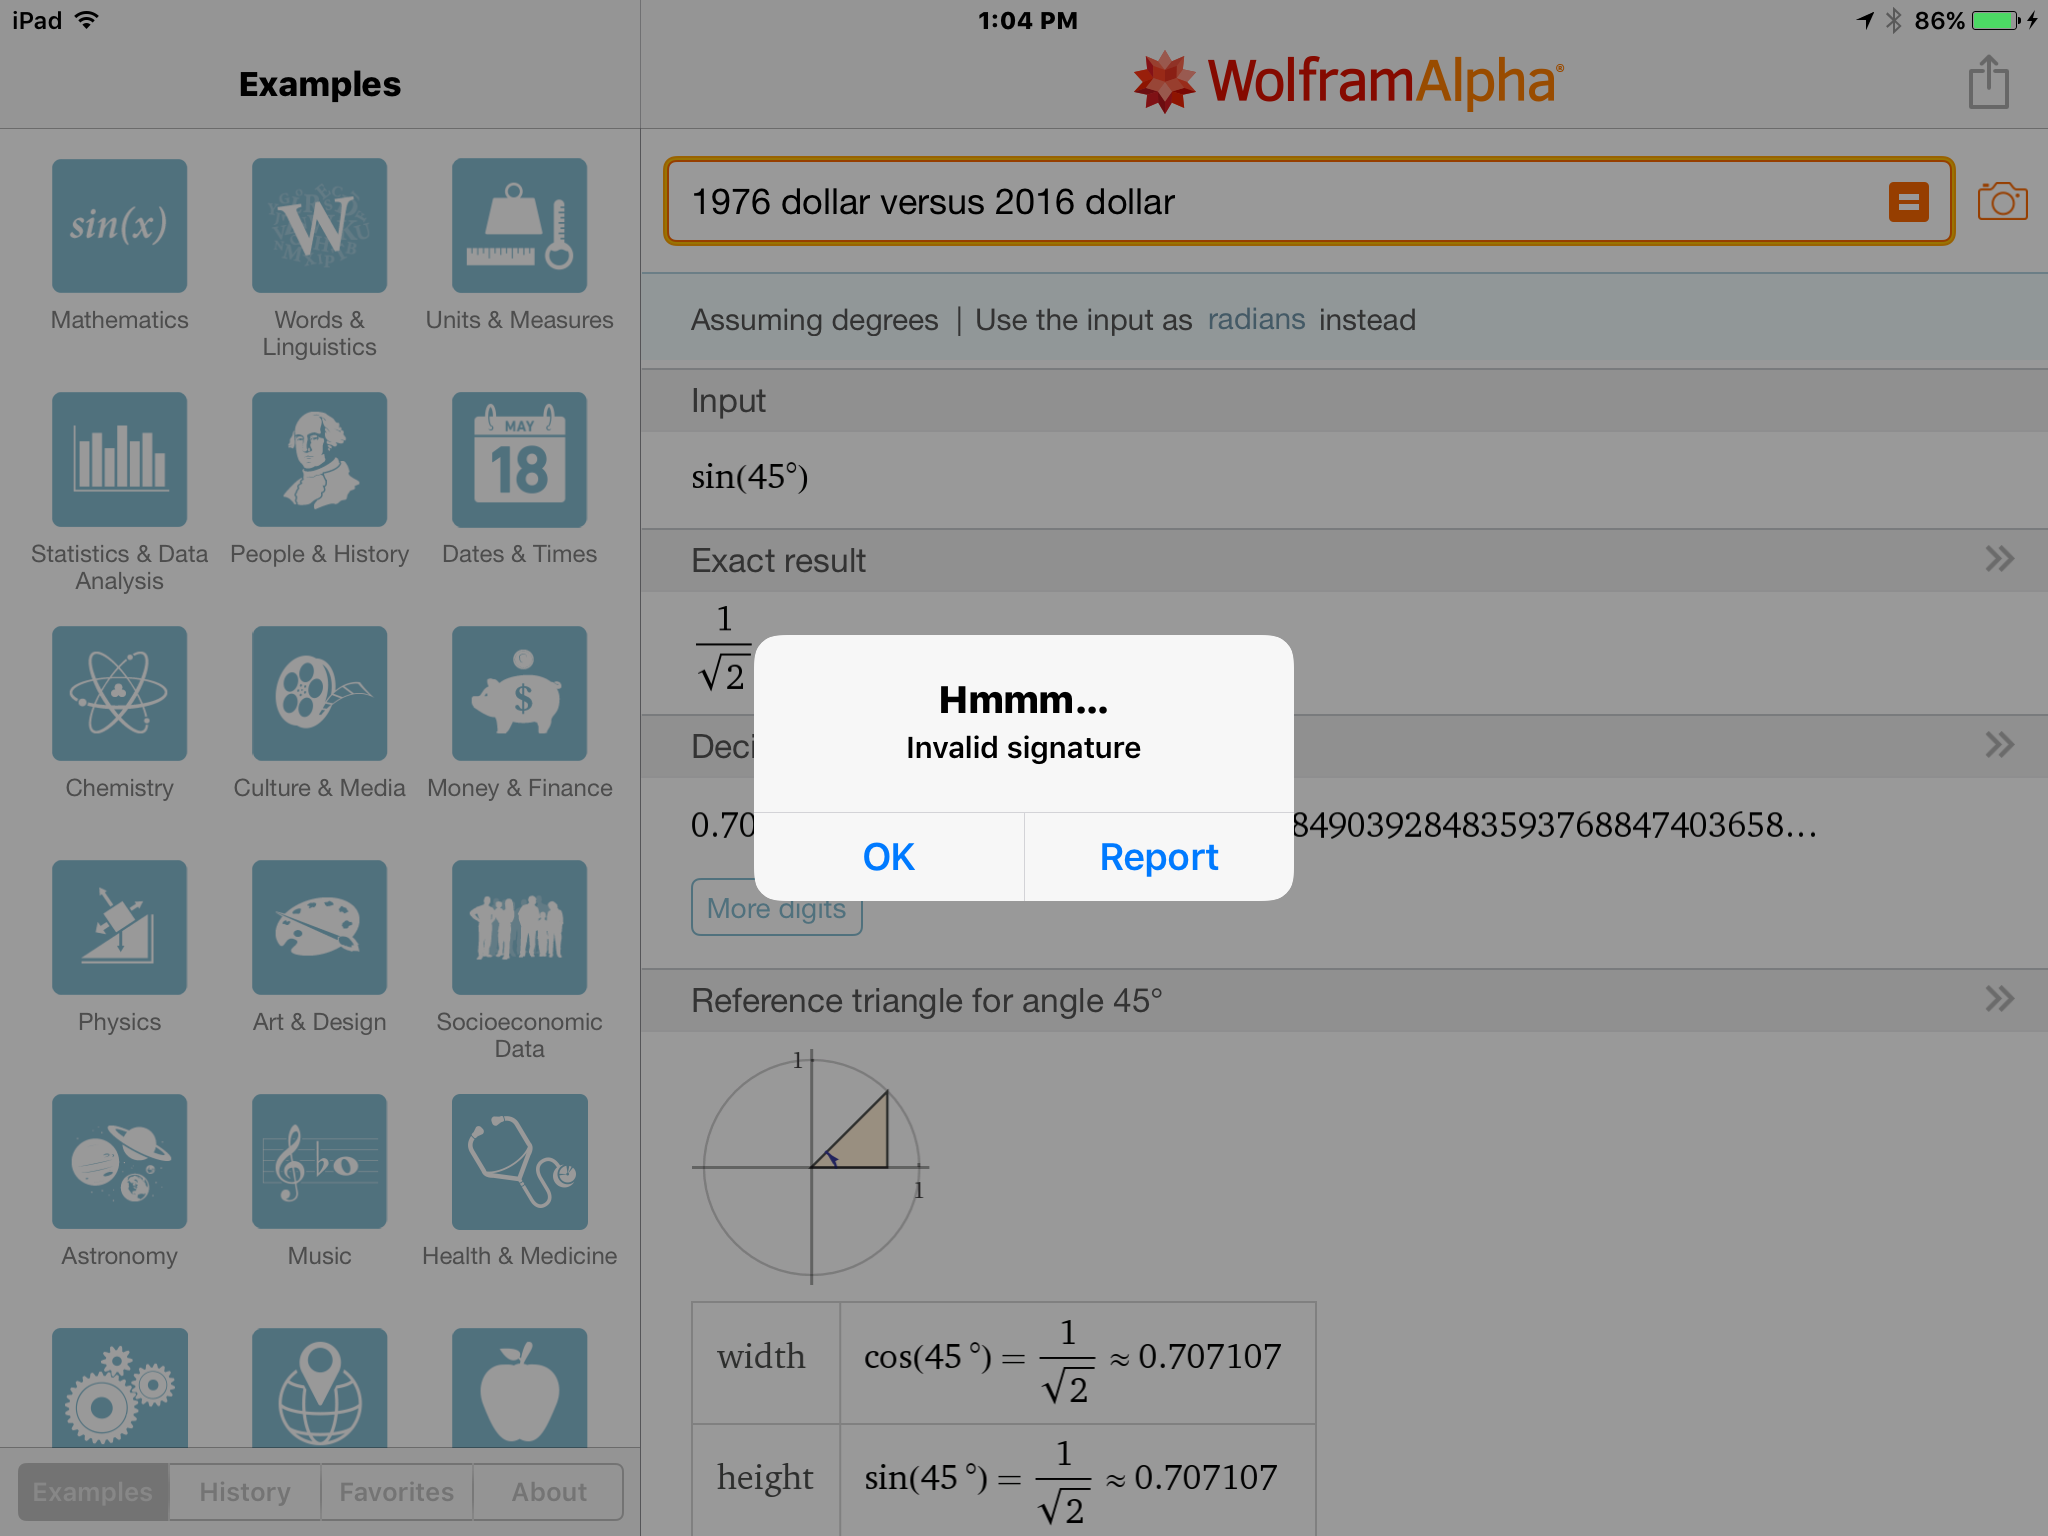
Task: Open the globe map-pin category icon
Action: [x=319, y=1388]
